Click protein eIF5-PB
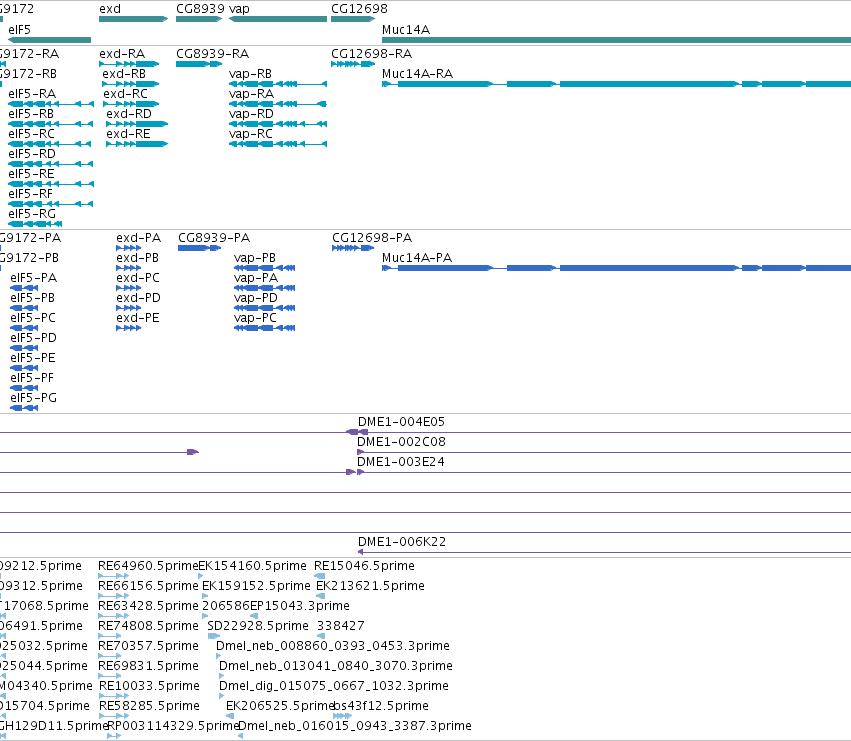This screenshot has height=741, width=851. (x=24, y=309)
